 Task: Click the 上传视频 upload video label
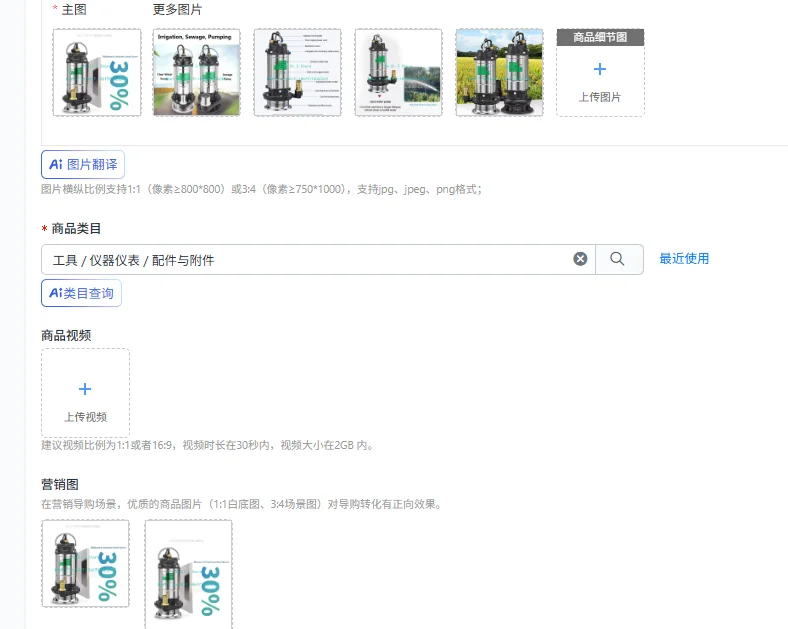(x=85, y=417)
